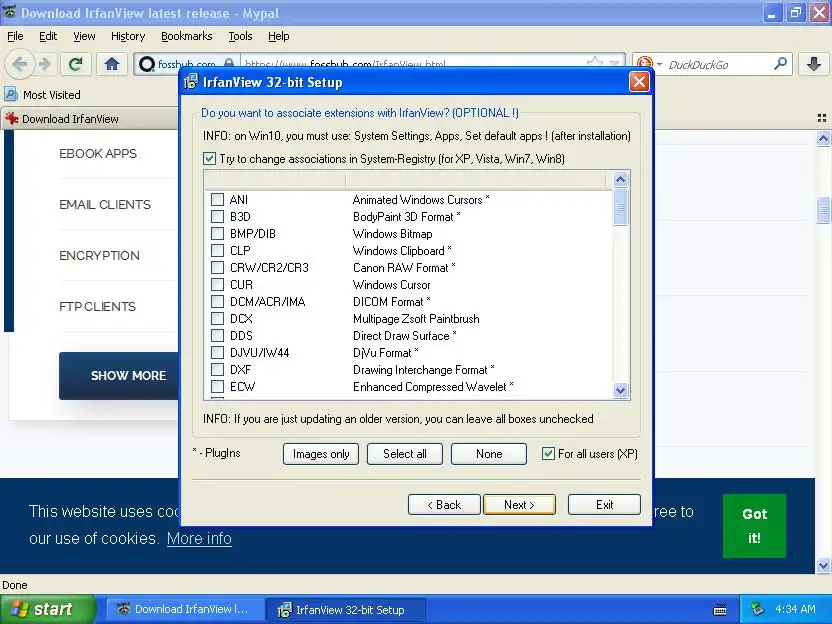Click the browser Back arrow button
Viewport: 832px width, 624px height.
[x=19, y=64]
